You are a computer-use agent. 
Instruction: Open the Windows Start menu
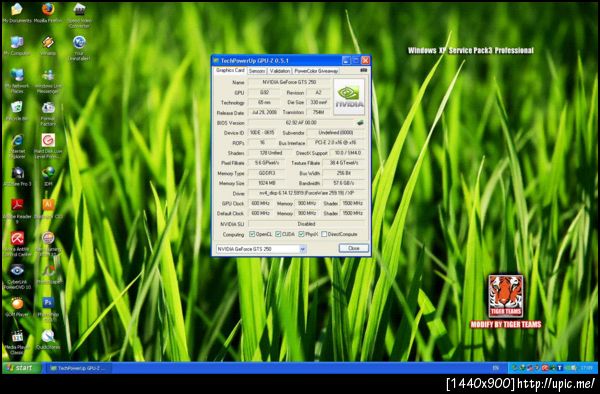coord(22,368)
